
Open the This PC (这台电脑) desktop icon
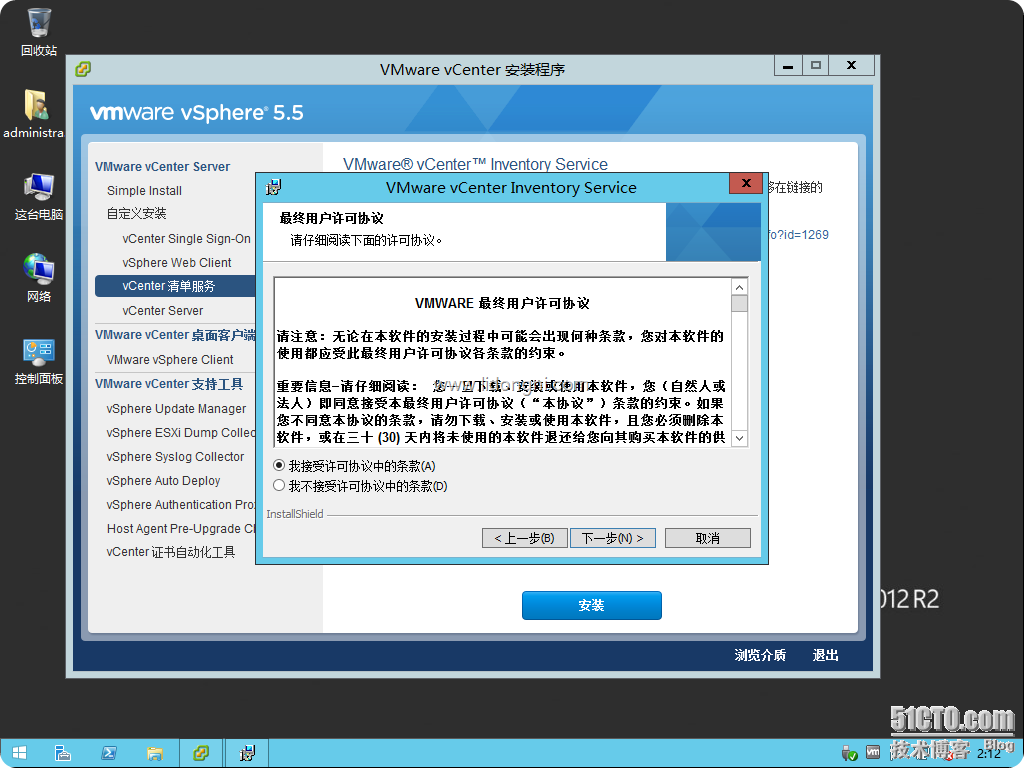[39, 196]
